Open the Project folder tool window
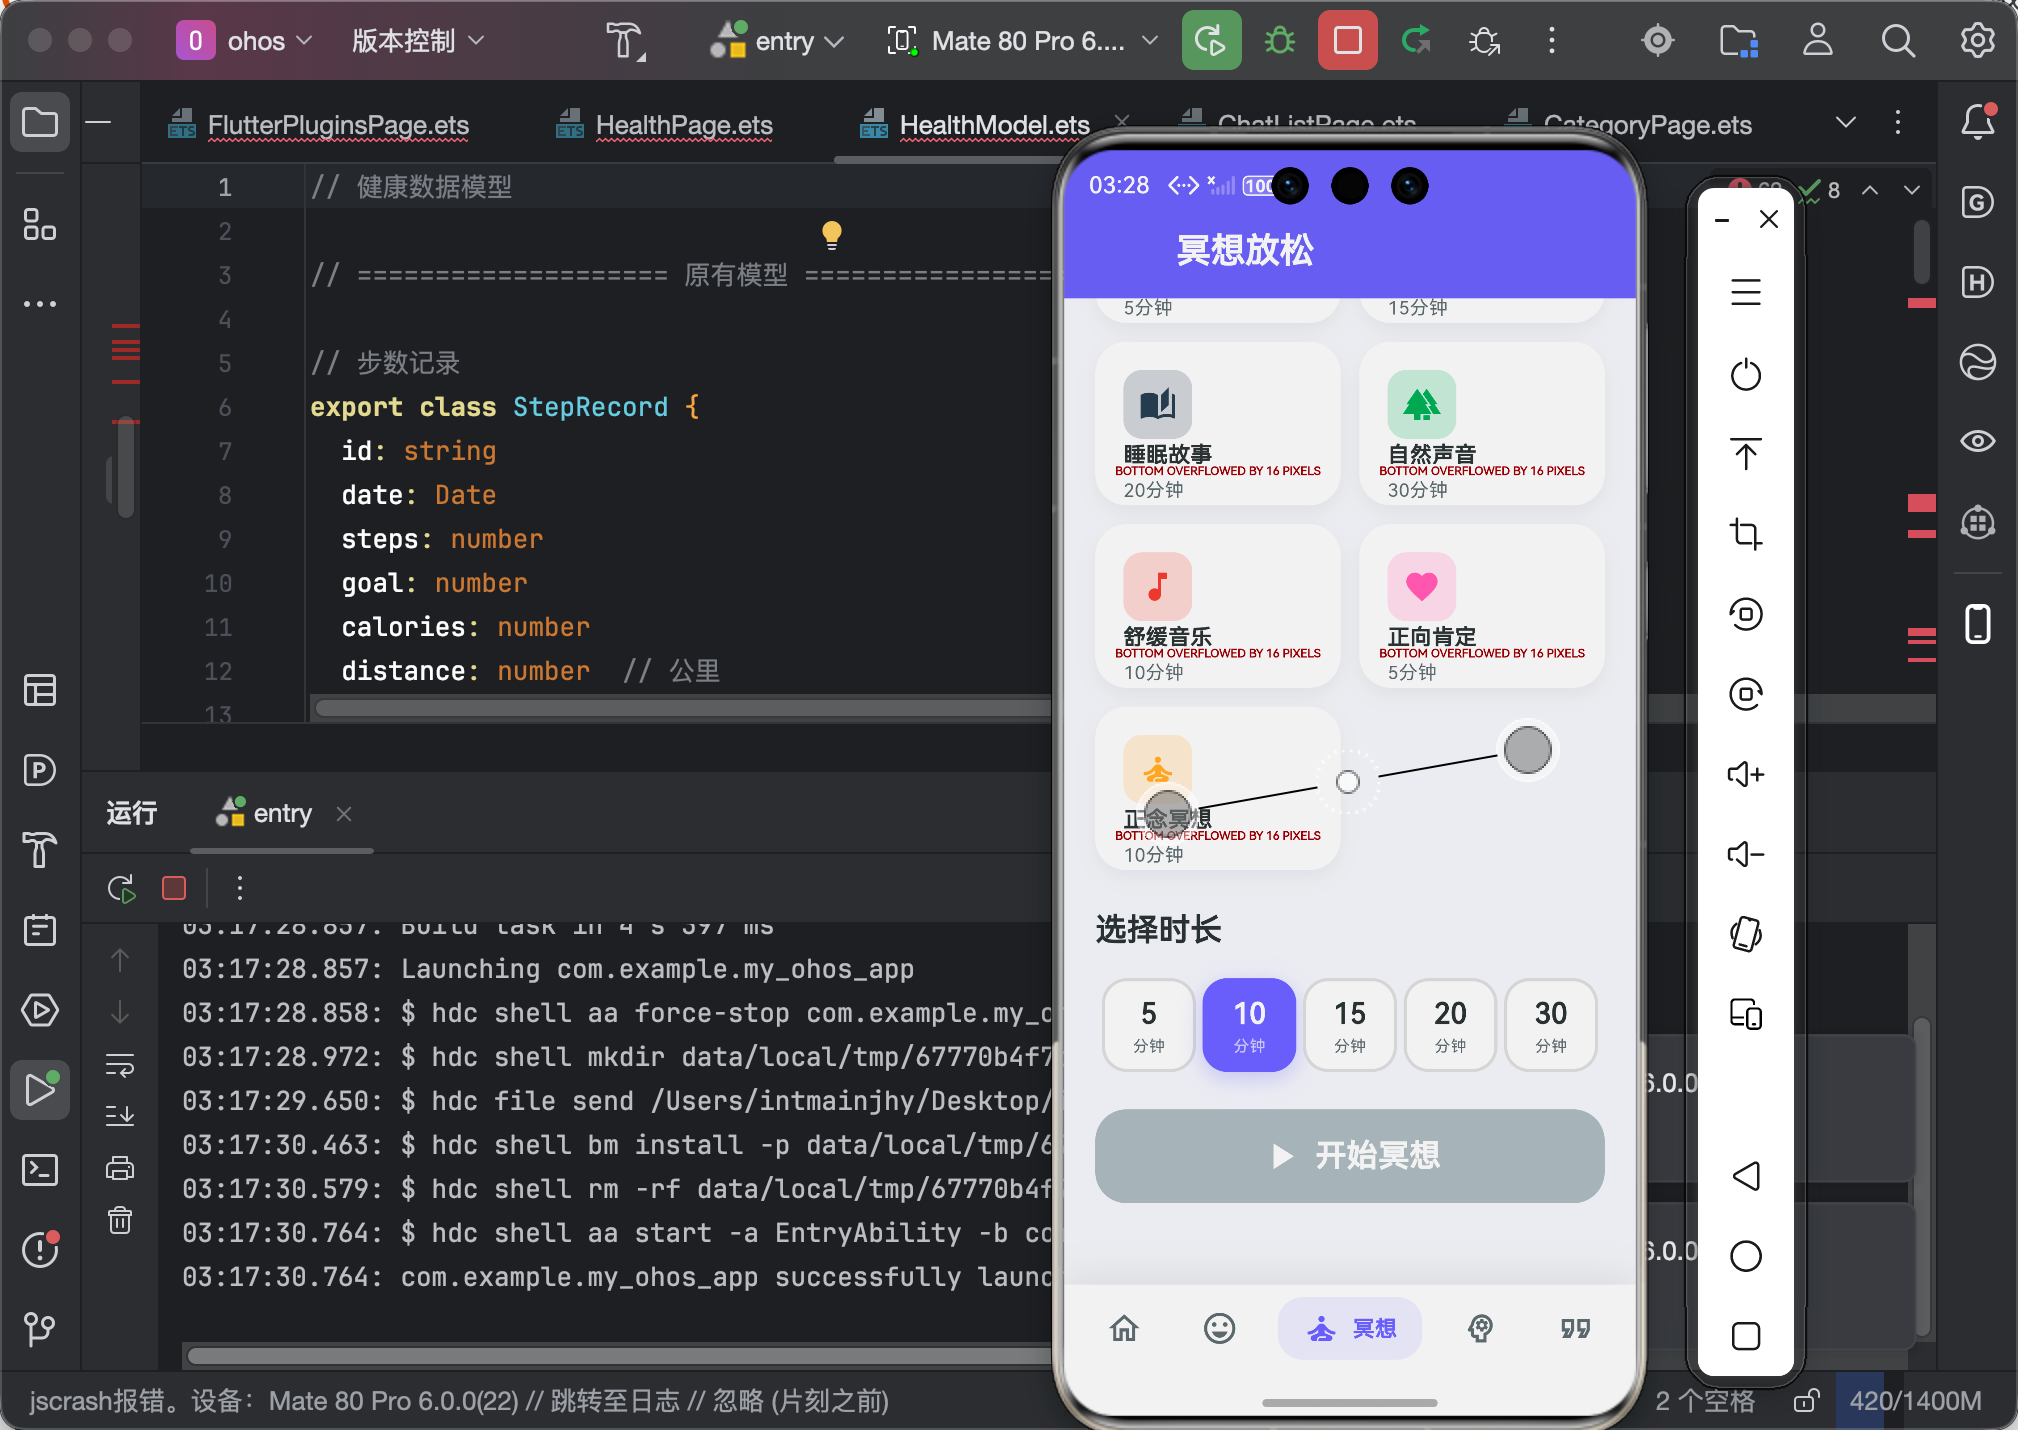 pos(40,123)
